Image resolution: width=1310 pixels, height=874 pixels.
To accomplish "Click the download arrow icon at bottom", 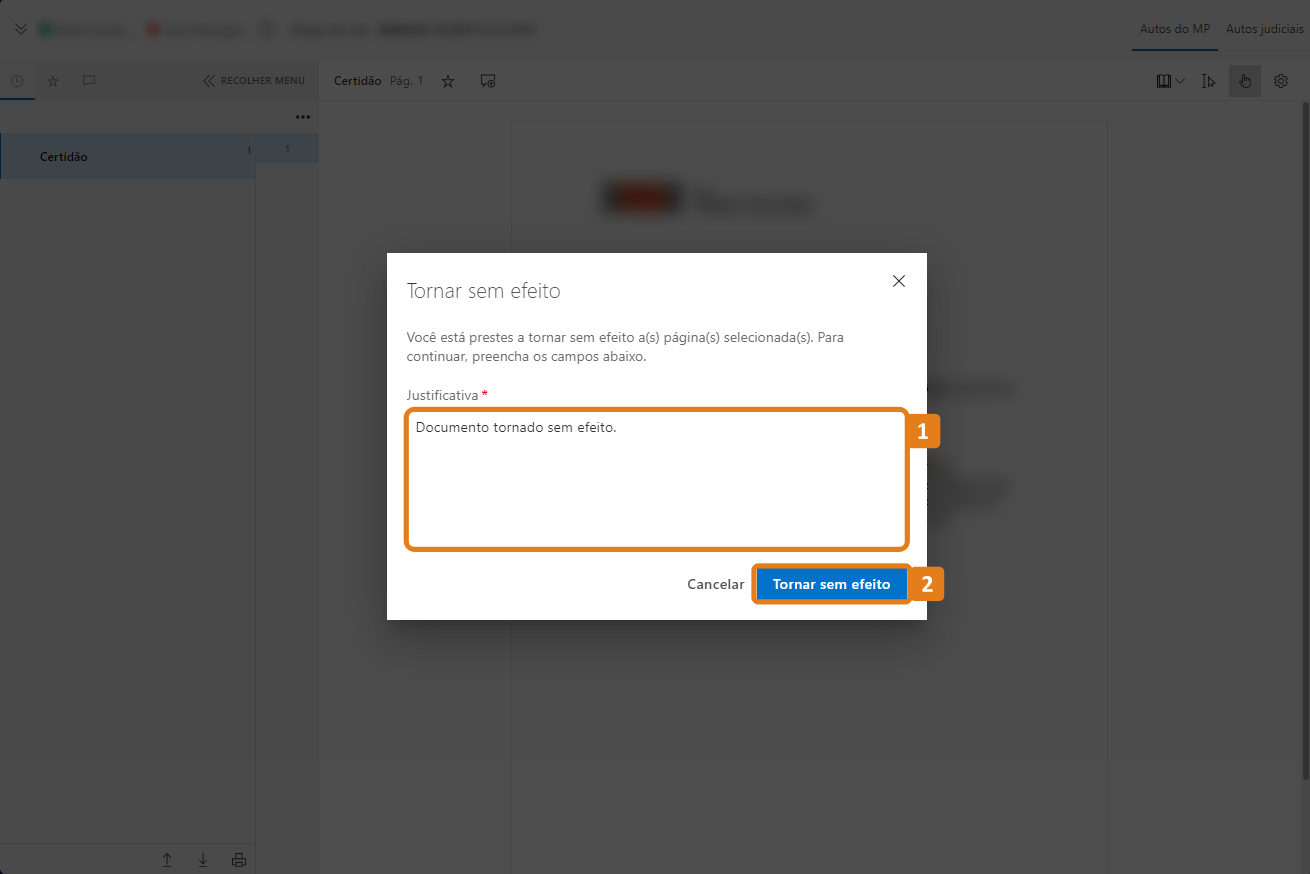I will click(x=203, y=860).
